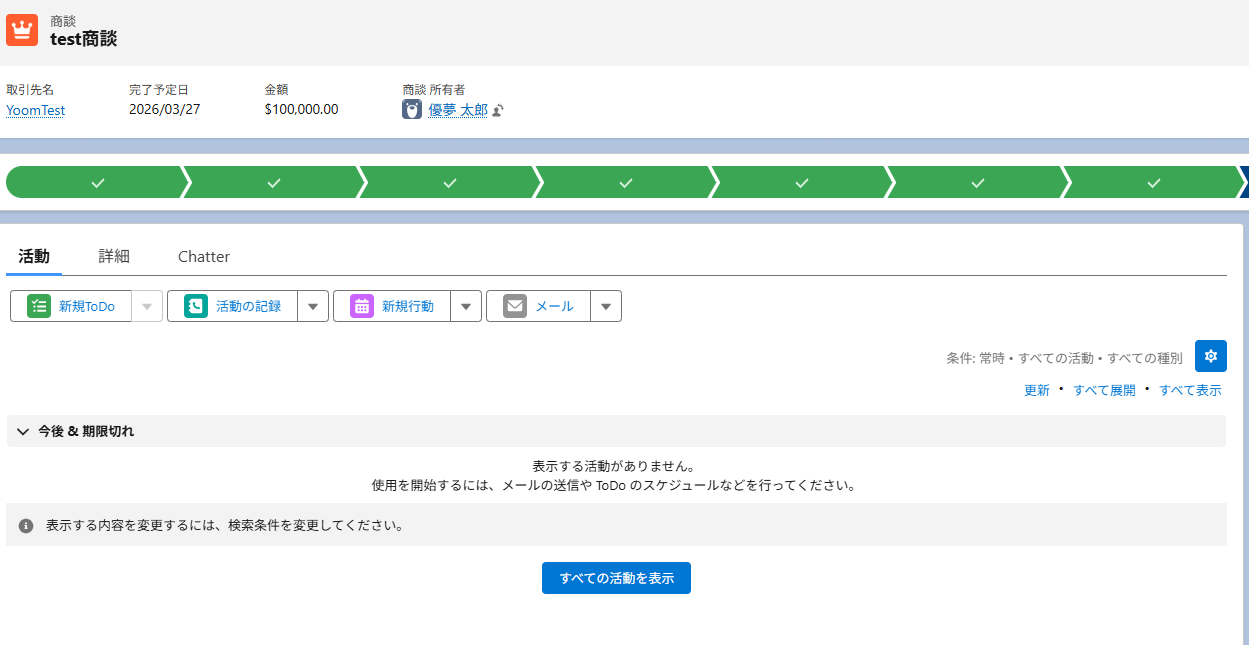Click the change owner icon
This screenshot has width=1249, height=645.
pos(498,111)
